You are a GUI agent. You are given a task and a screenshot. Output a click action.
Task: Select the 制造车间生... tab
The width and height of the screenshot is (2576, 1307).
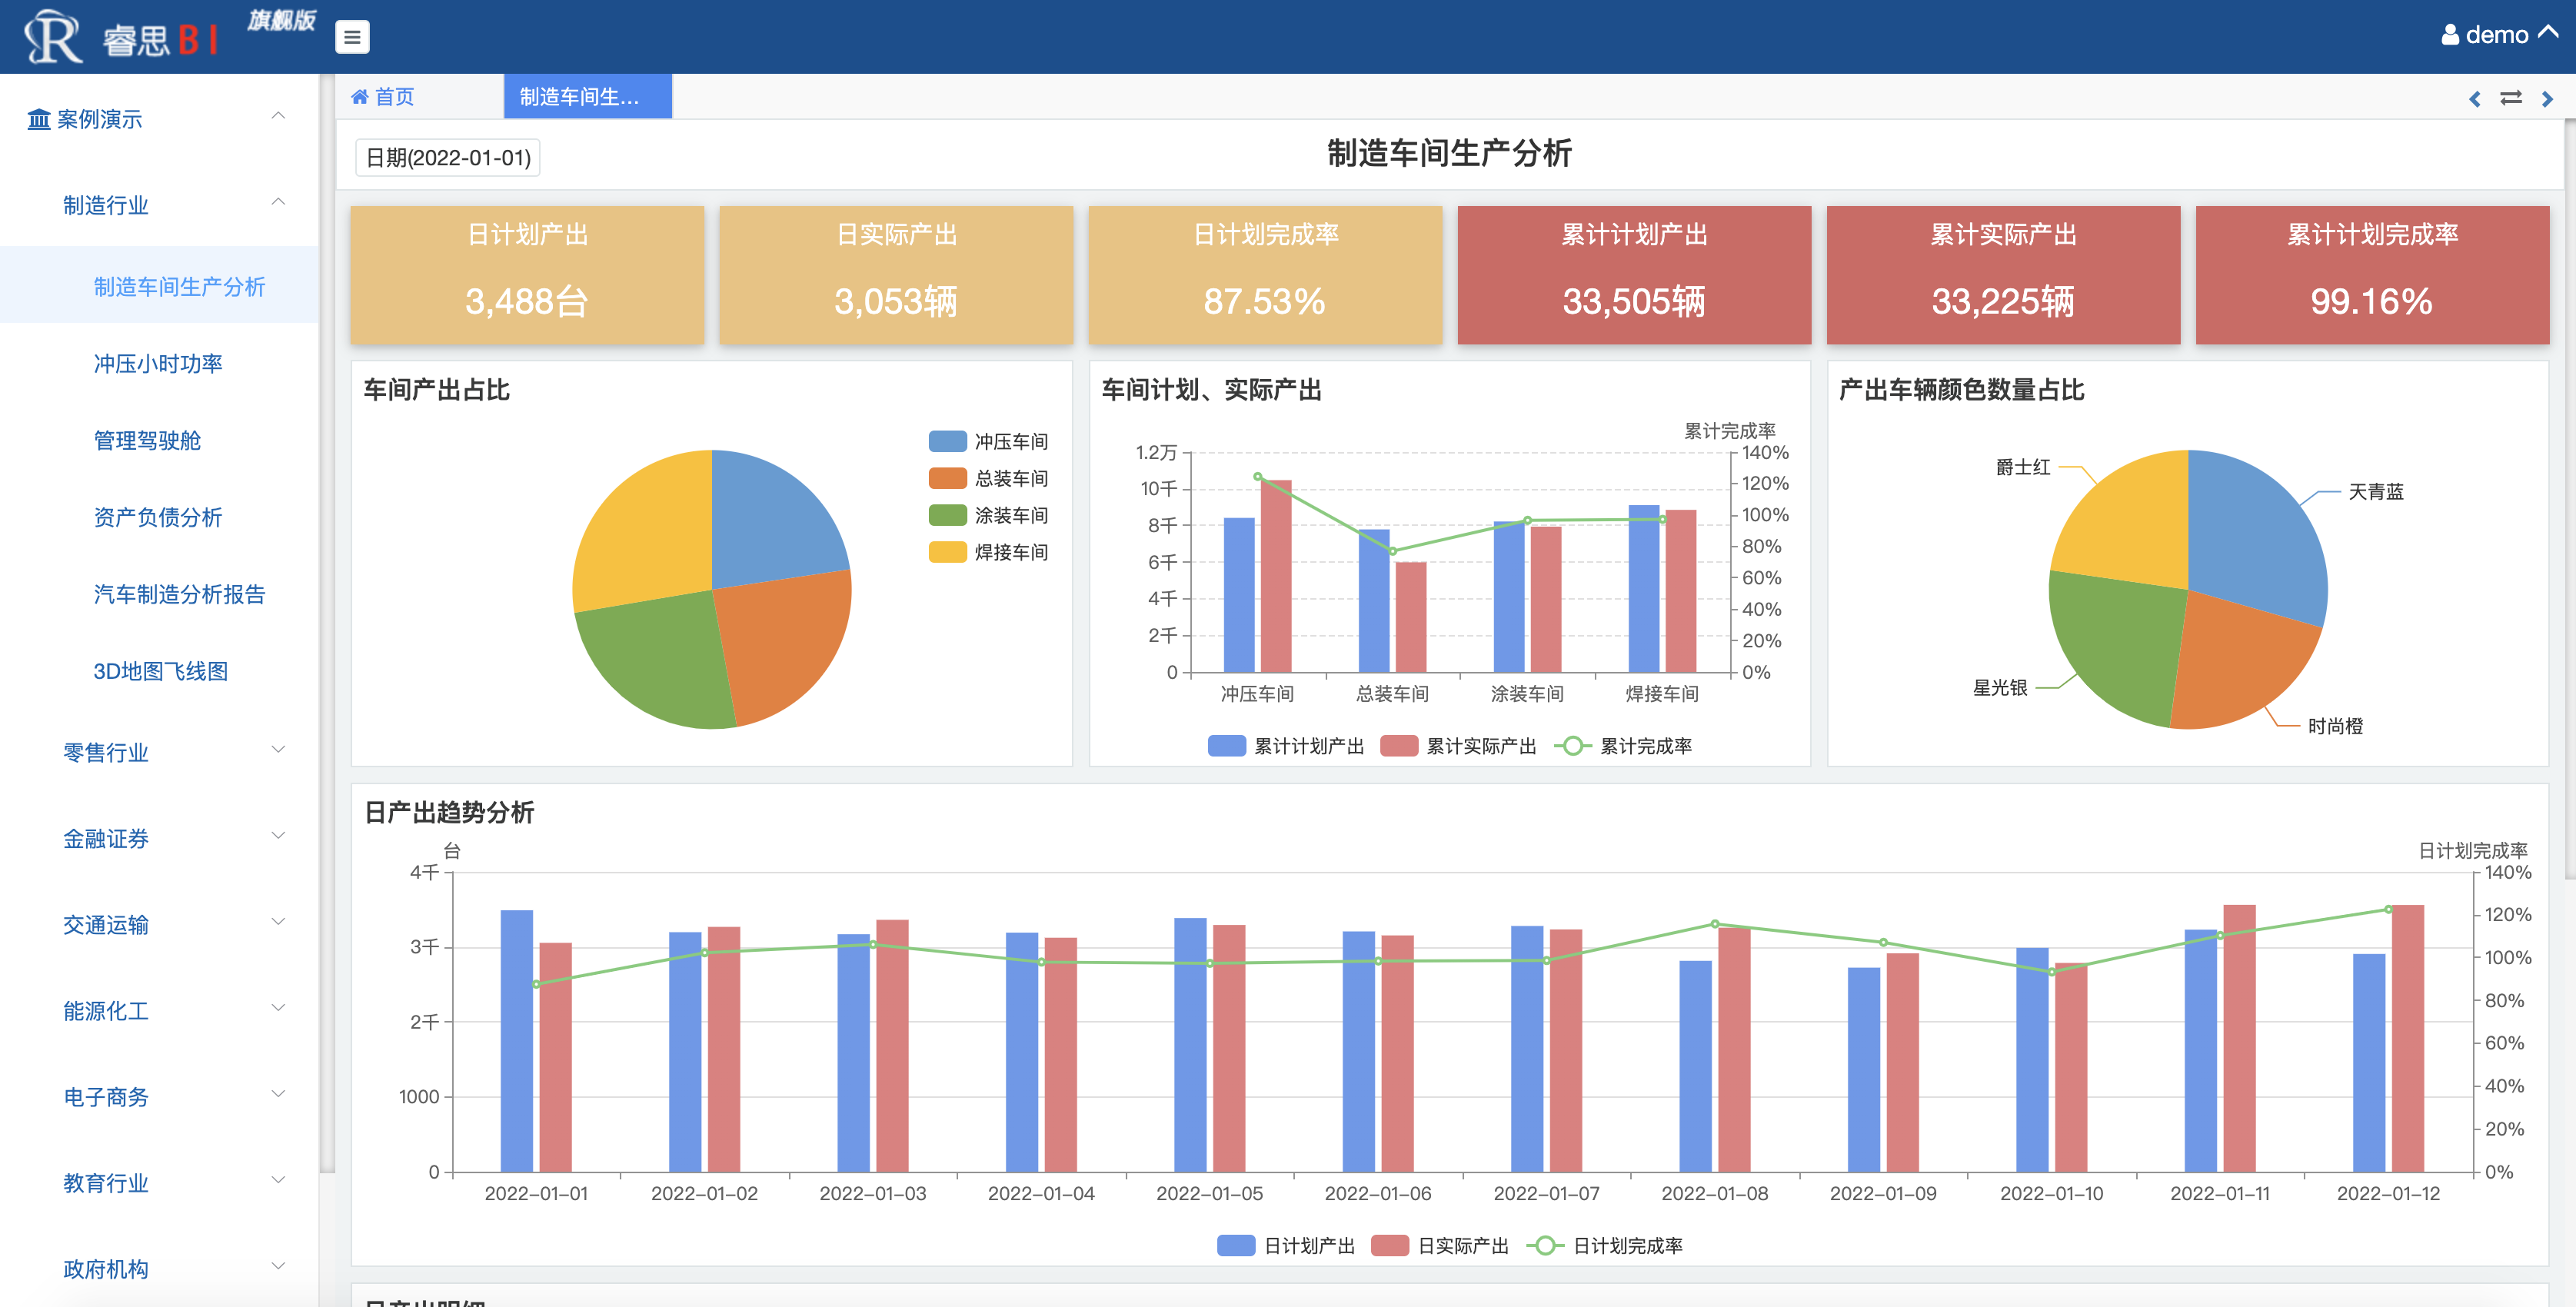click(x=587, y=97)
